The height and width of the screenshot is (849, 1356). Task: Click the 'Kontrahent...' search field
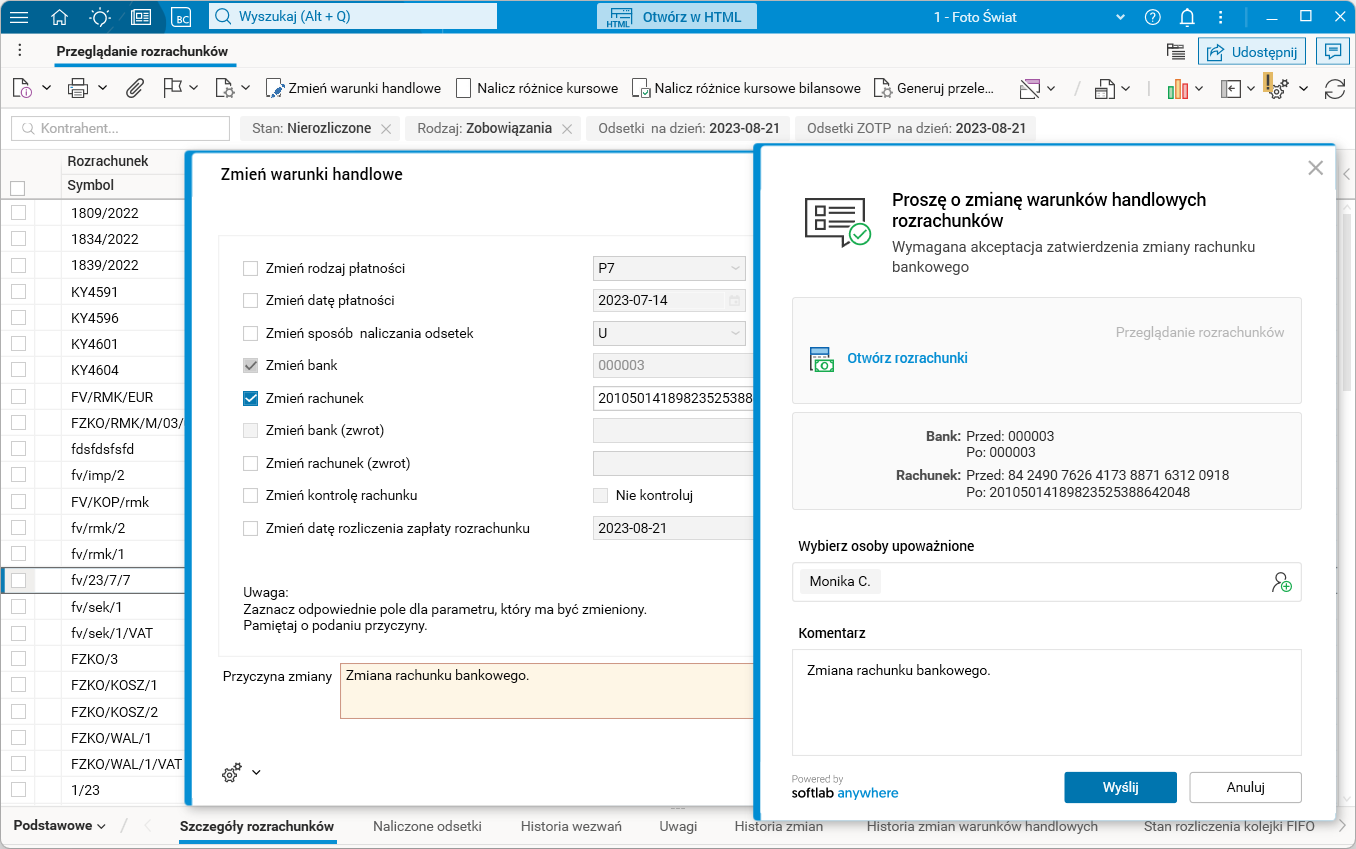[121, 128]
